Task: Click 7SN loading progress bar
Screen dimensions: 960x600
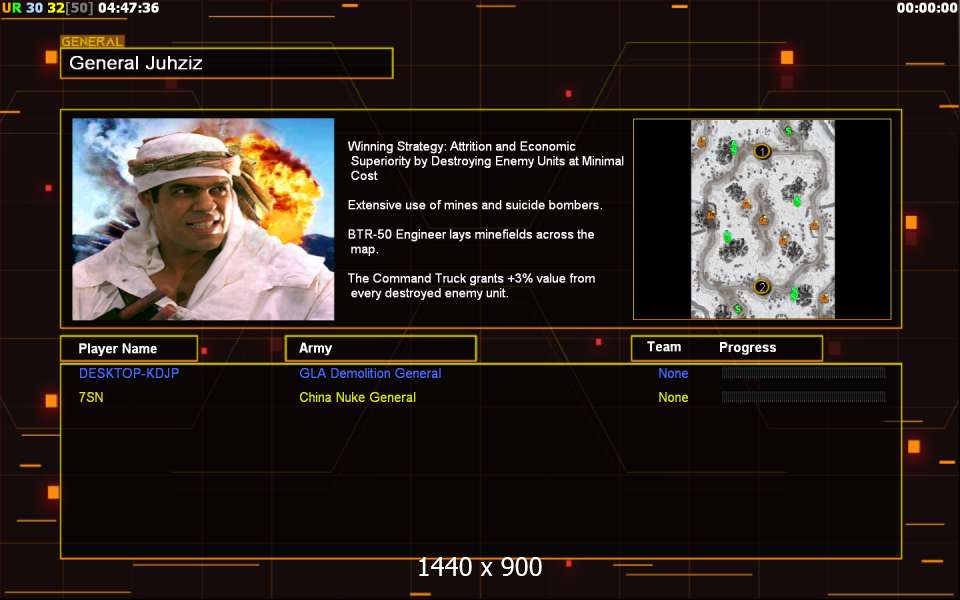Action: pyautogui.click(x=804, y=397)
